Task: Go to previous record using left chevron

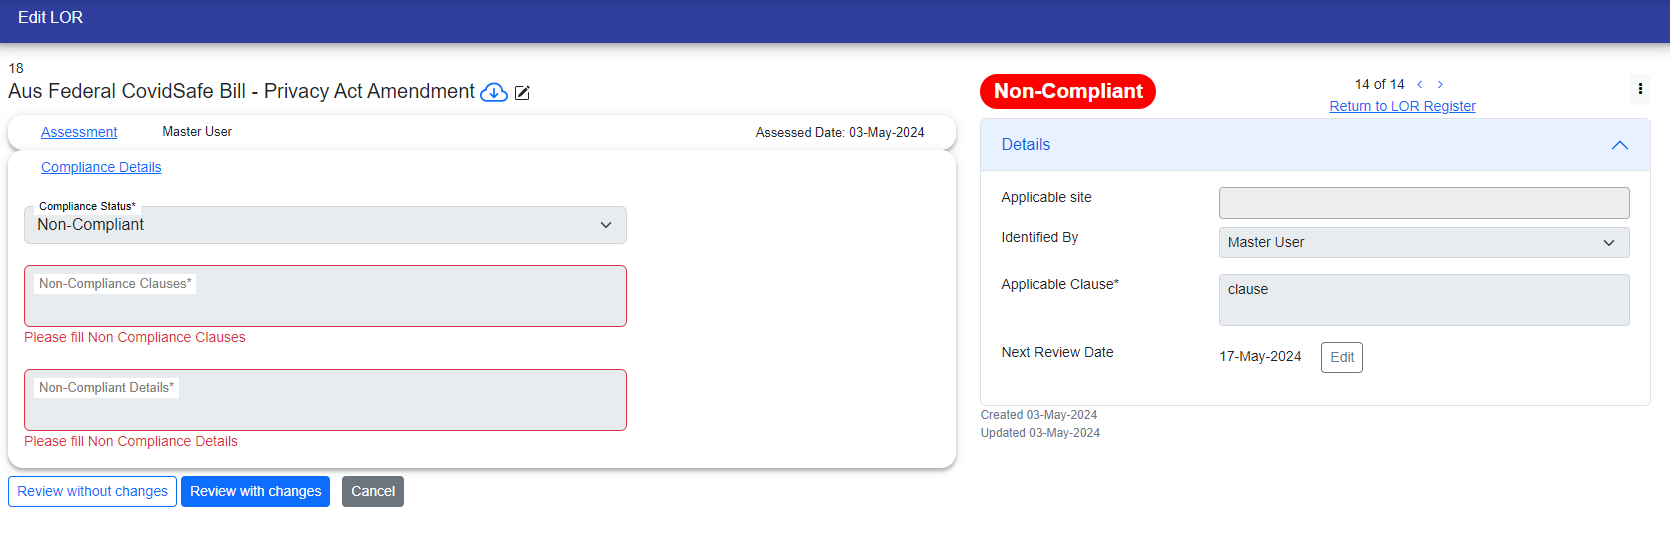Action: (1419, 85)
